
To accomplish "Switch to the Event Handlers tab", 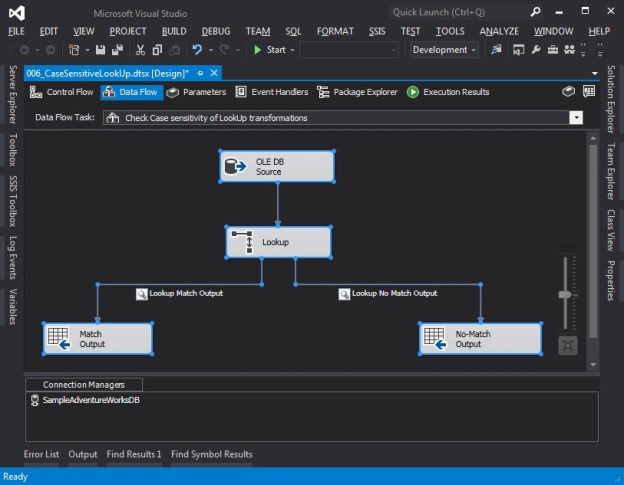I will click(272, 92).
